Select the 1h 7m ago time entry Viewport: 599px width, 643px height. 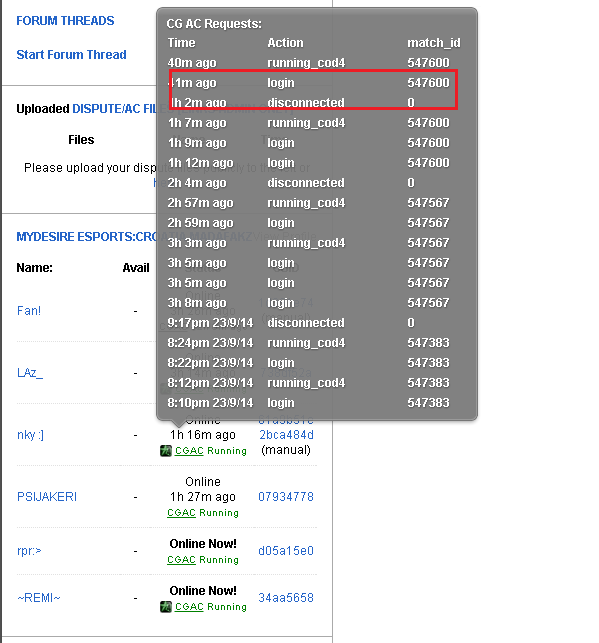tap(197, 123)
